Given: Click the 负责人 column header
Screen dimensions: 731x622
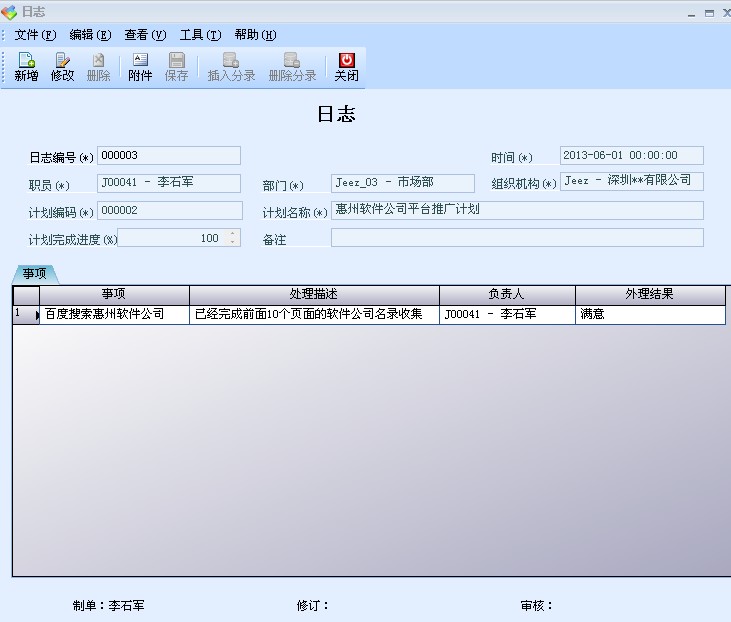Looking at the screenshot, I should point(507,294).
